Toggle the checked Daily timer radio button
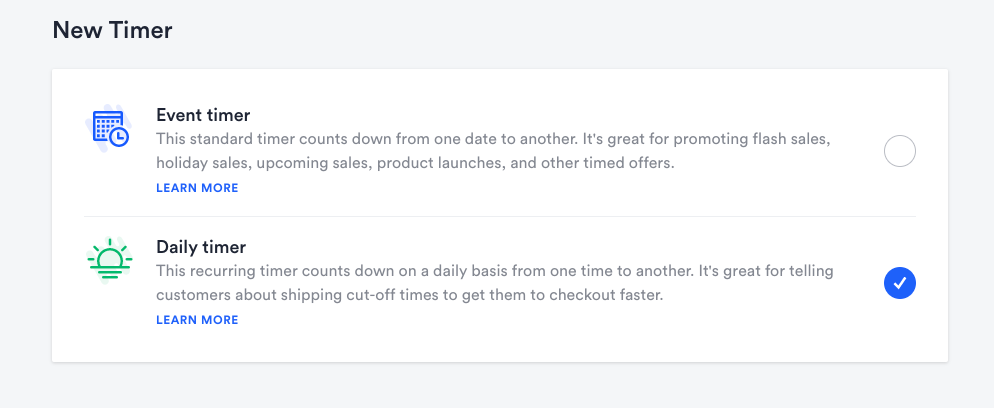Image resolution: width=994 pixels, height=408 pixels. click(x=900, y=284)
